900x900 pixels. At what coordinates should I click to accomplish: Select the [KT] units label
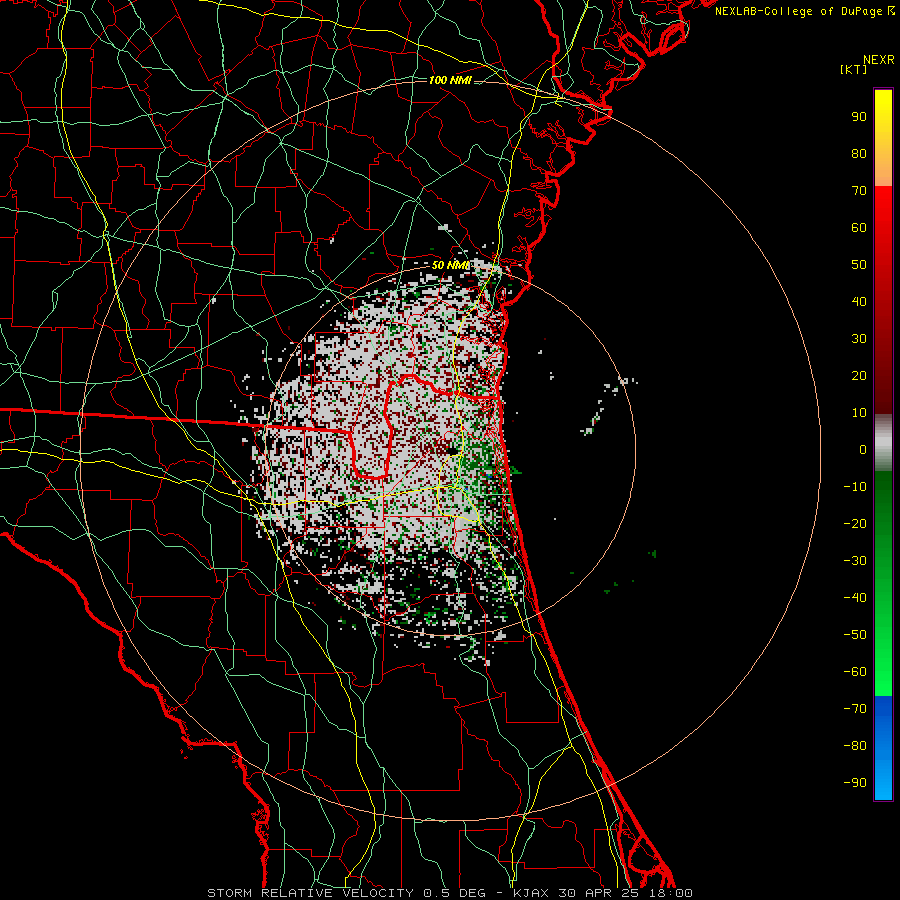(854, 69)
